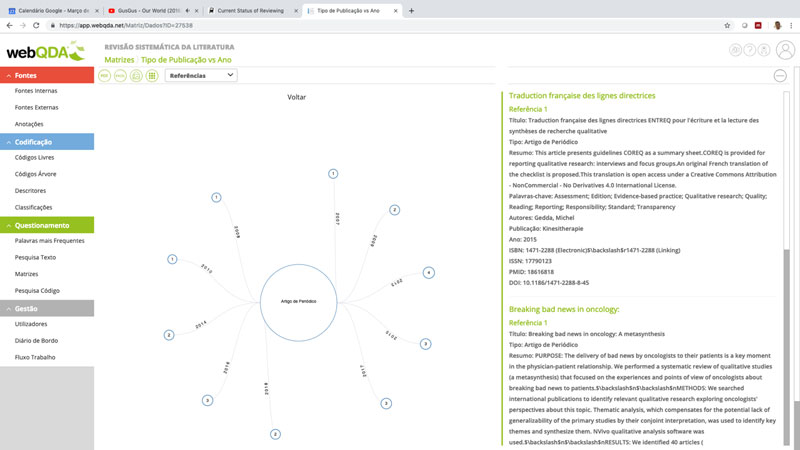Image resolution: width=800 pixels, height=450 pixels.
Task: Open Fluxo Trabalho
Action: (35, 357)
